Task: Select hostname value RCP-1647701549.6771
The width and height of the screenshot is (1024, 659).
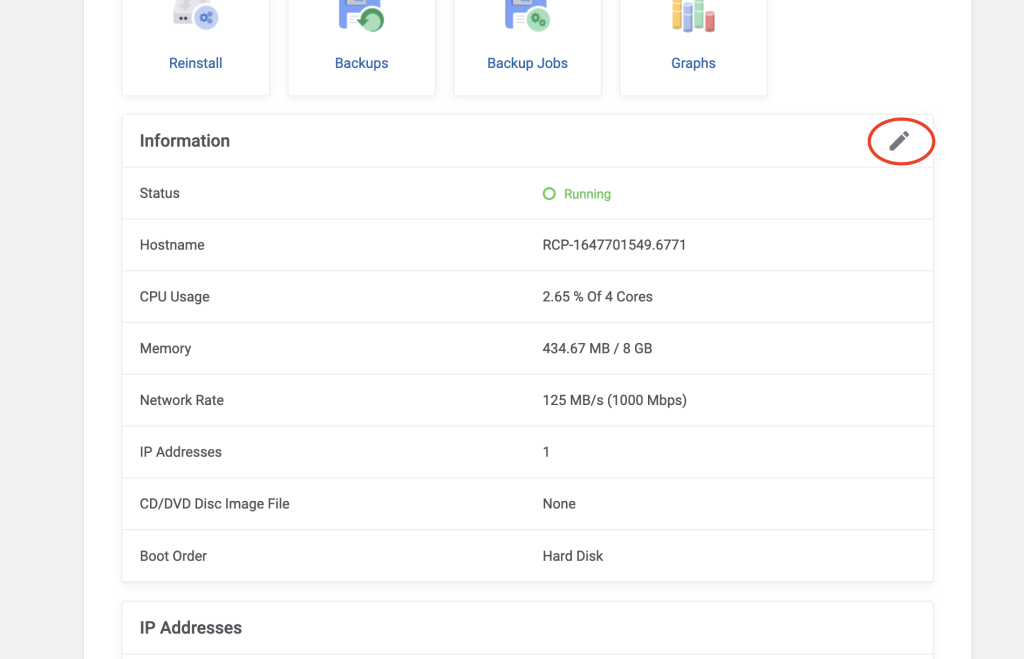Action: point(614,245)
